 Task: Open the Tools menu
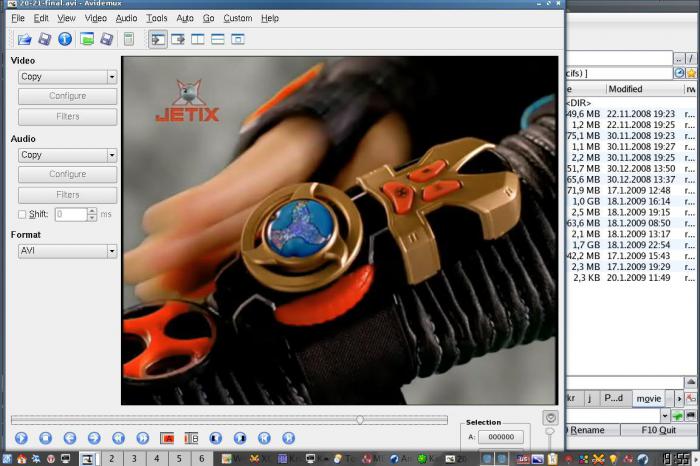point(157,18)
